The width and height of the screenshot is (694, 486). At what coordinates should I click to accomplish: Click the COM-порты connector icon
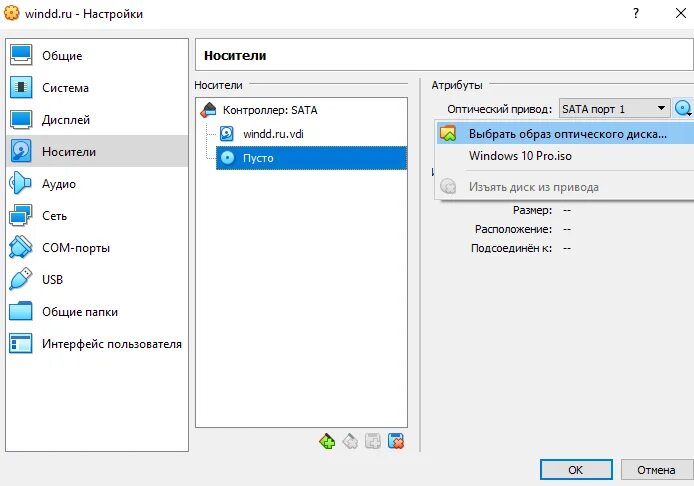pyautogui.click(x=21, y=247)
